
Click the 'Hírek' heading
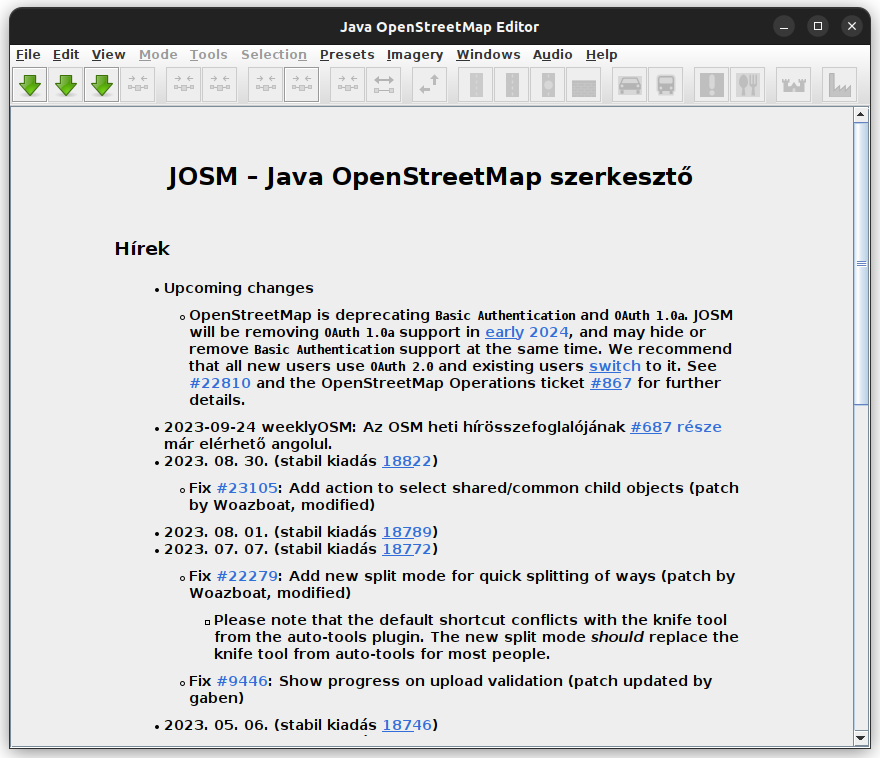click(x=142, y=249)
